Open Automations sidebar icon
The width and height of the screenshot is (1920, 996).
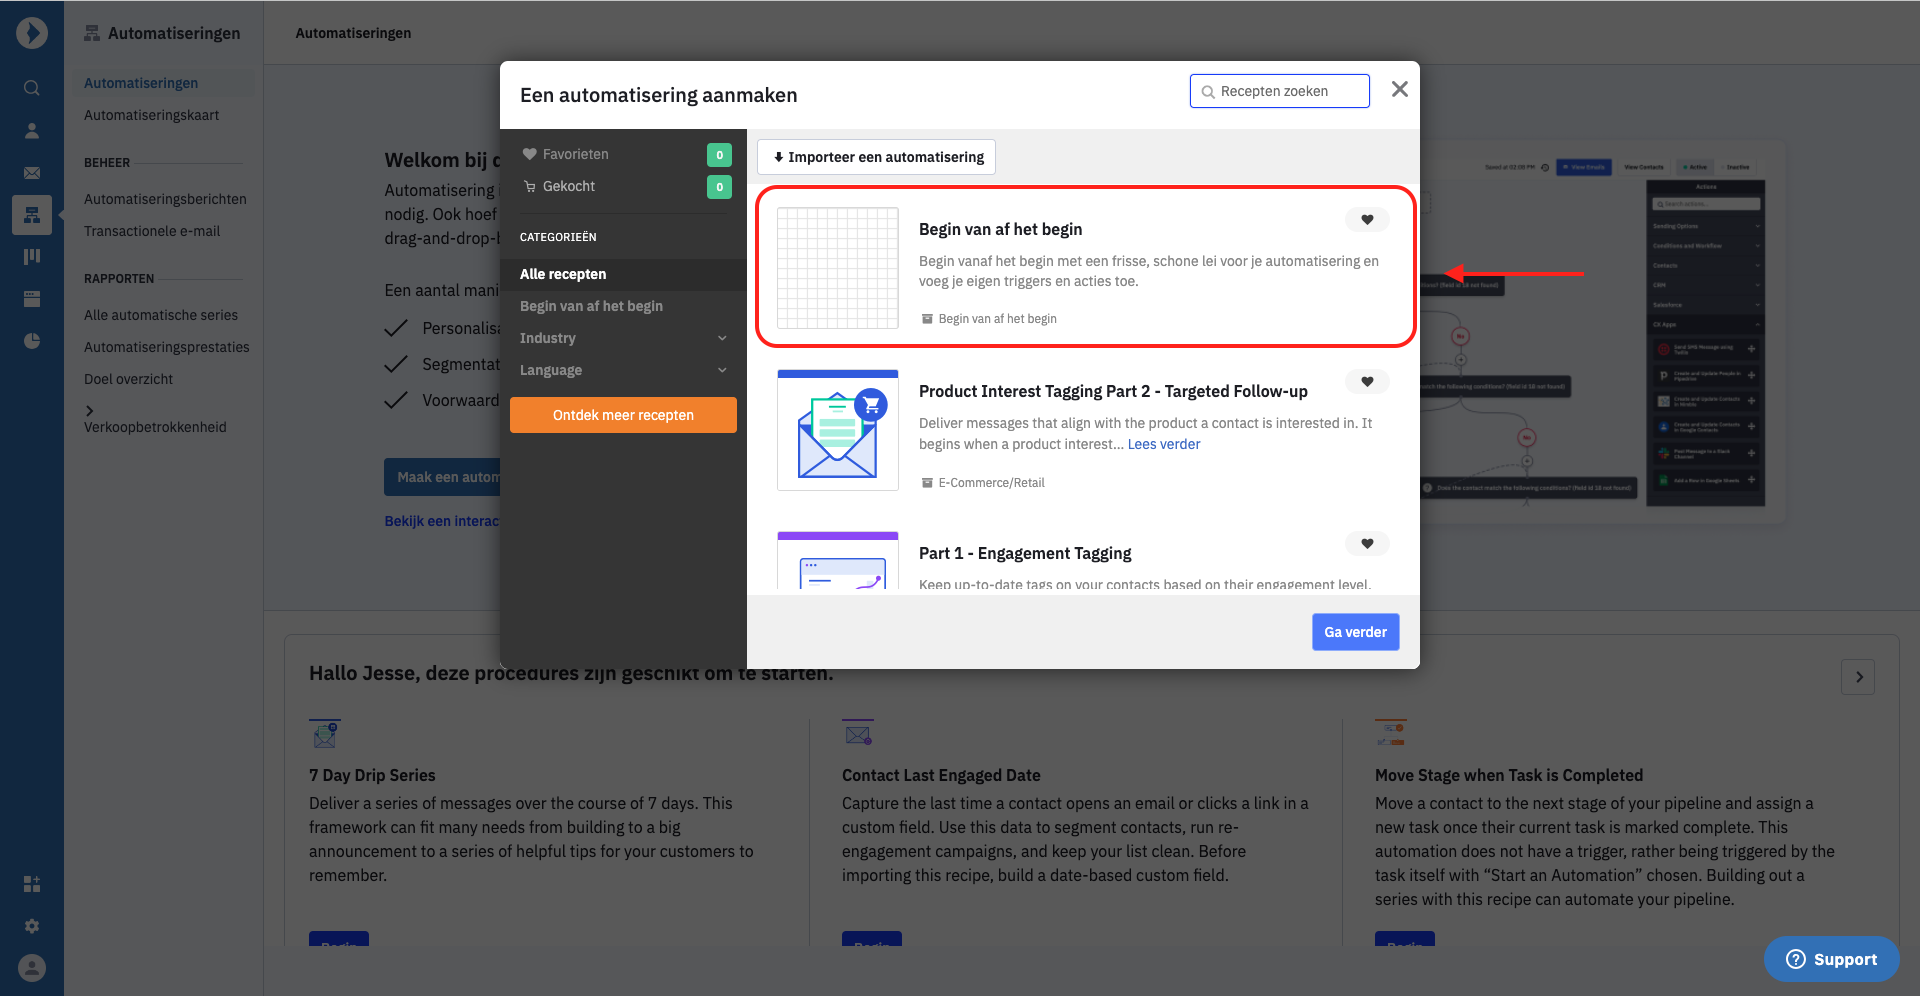32,215
